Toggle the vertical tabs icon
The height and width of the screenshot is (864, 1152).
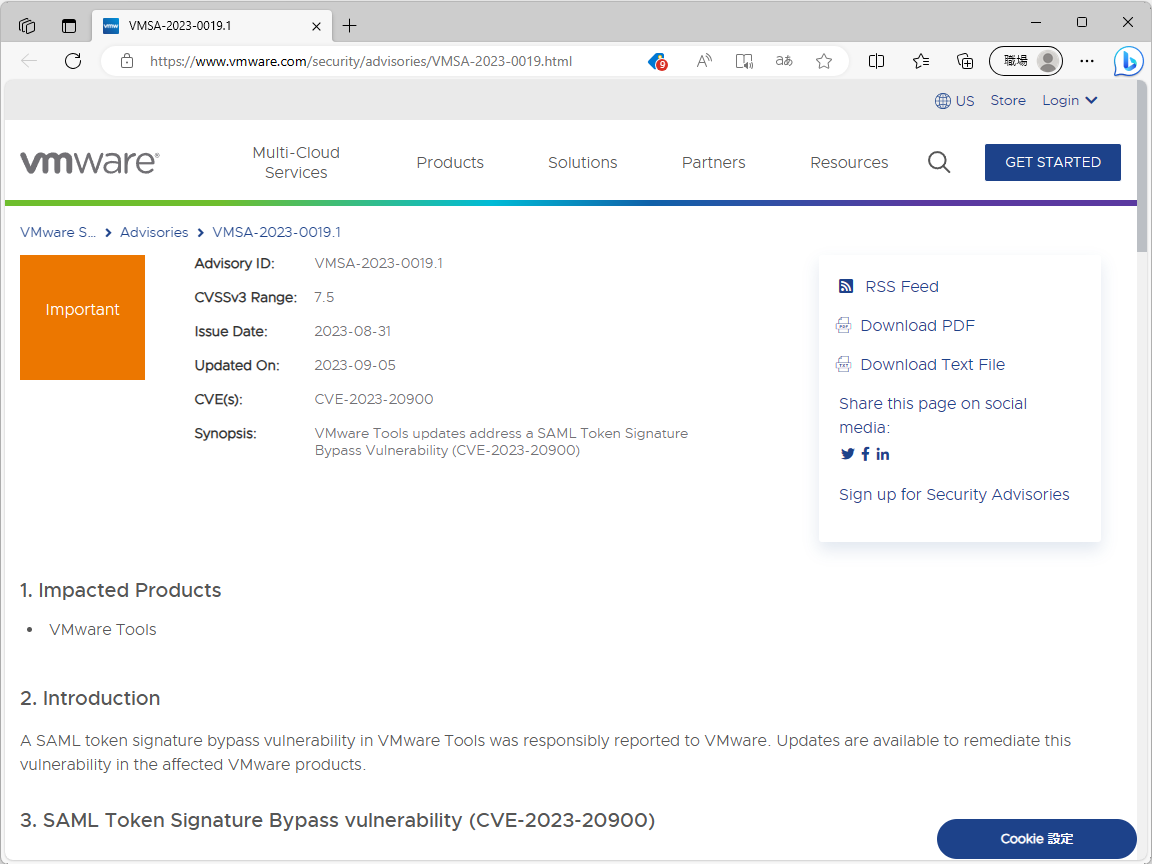click(x=69, y=26)
